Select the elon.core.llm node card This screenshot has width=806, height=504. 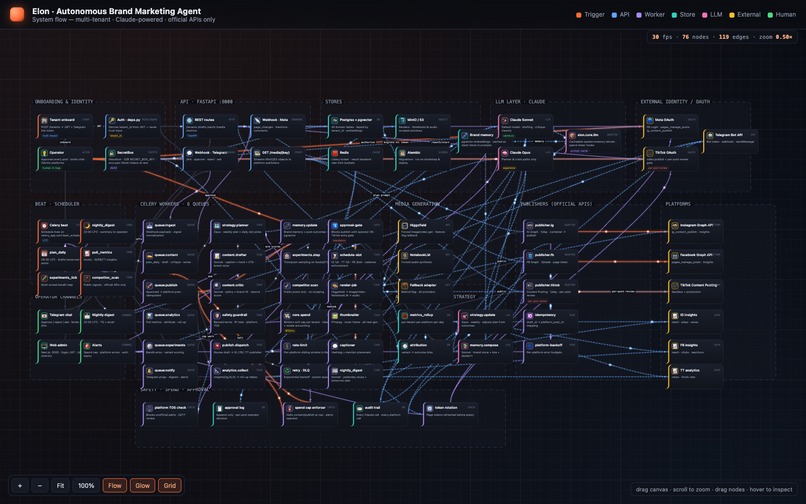[x=593, y=141]
